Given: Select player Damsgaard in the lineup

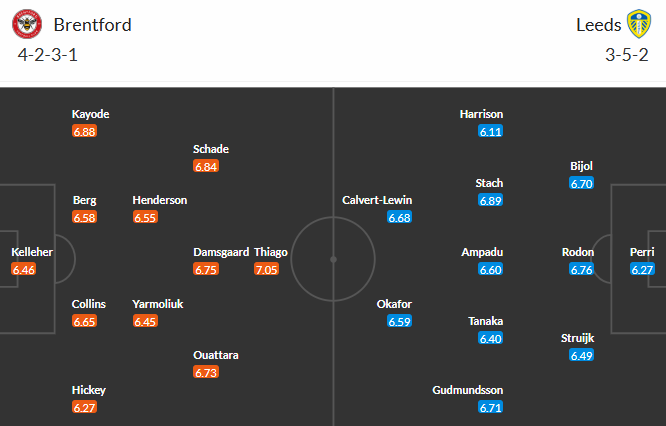Looking at the screenshot, I should [x=220, y=252].
